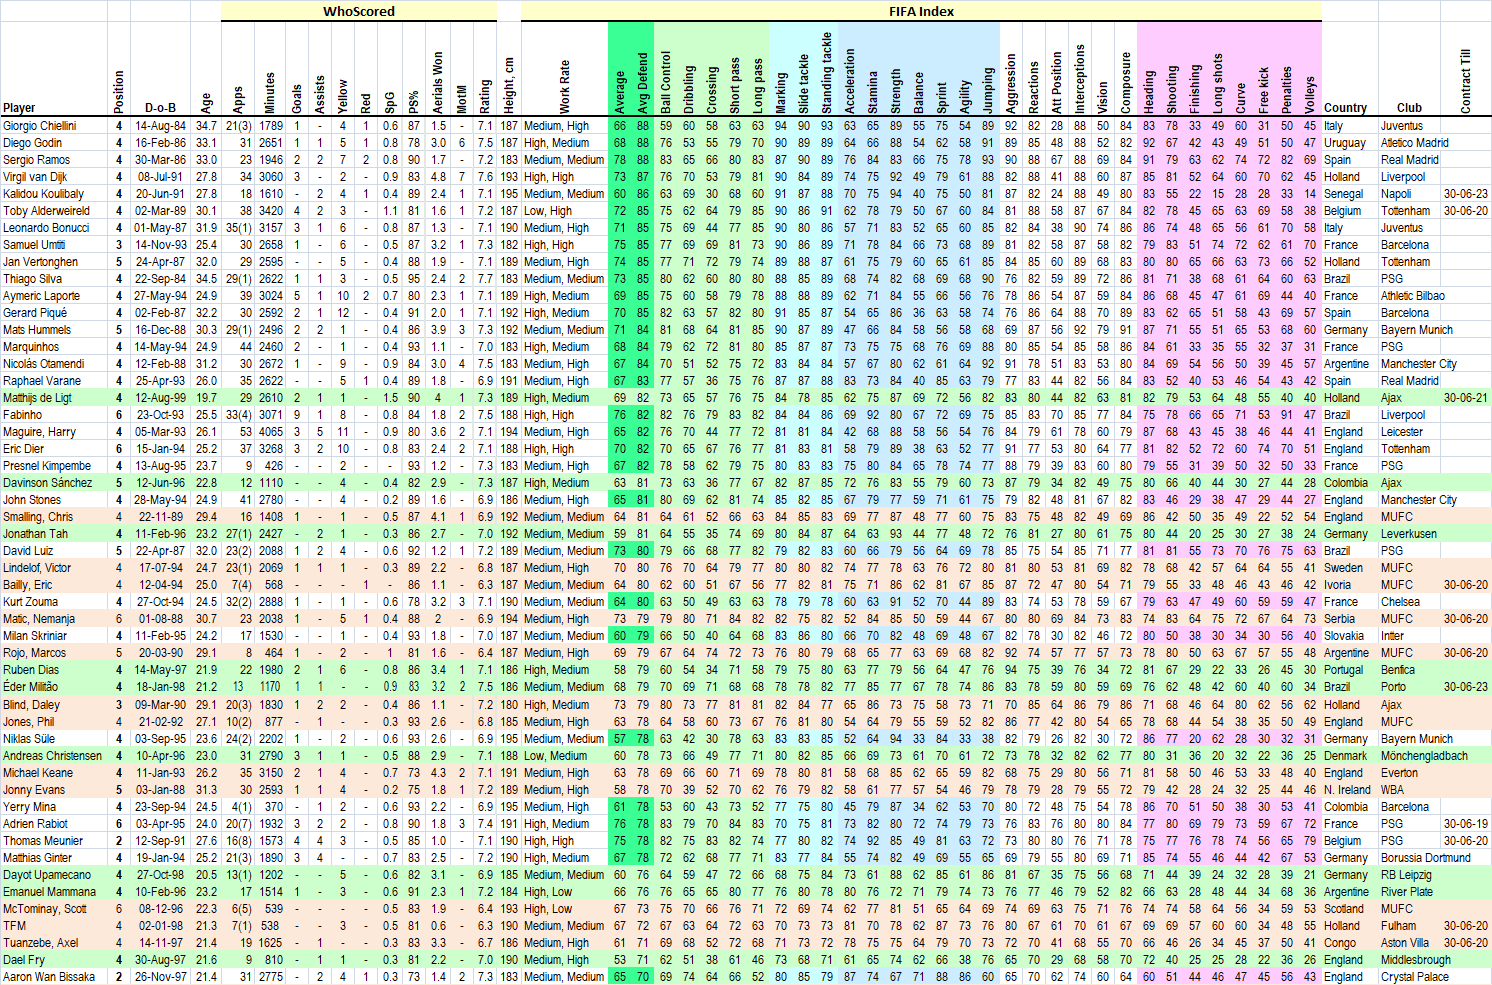
Task: Select the Leonardo Bonucci name cell
Action: coord(54,228)
